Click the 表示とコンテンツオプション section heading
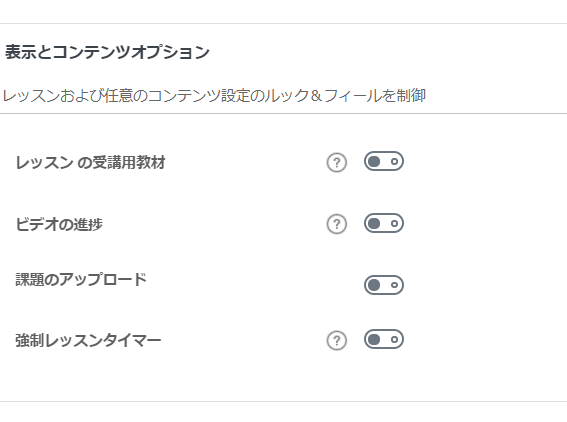The height and width of the screenshot is (422, 567). pyautogui.click(x=107, y=52)
